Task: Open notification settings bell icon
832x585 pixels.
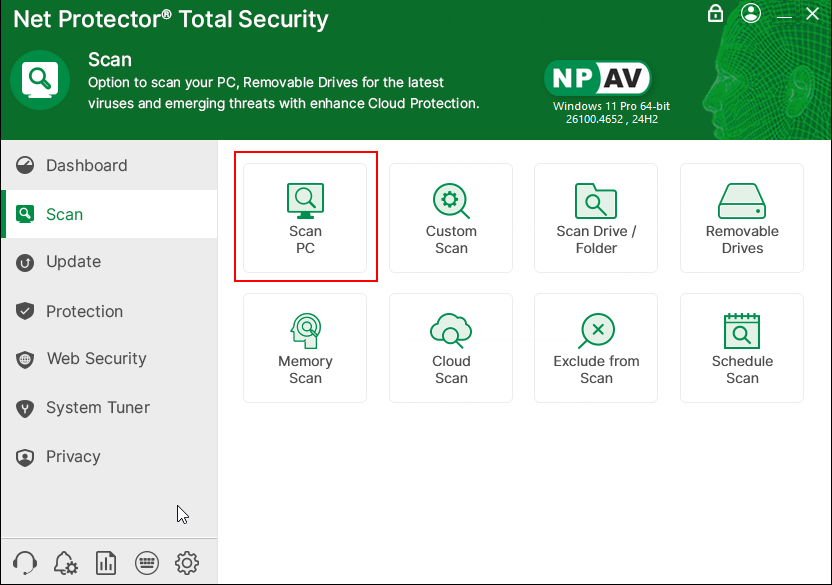Action: point(66,563)
